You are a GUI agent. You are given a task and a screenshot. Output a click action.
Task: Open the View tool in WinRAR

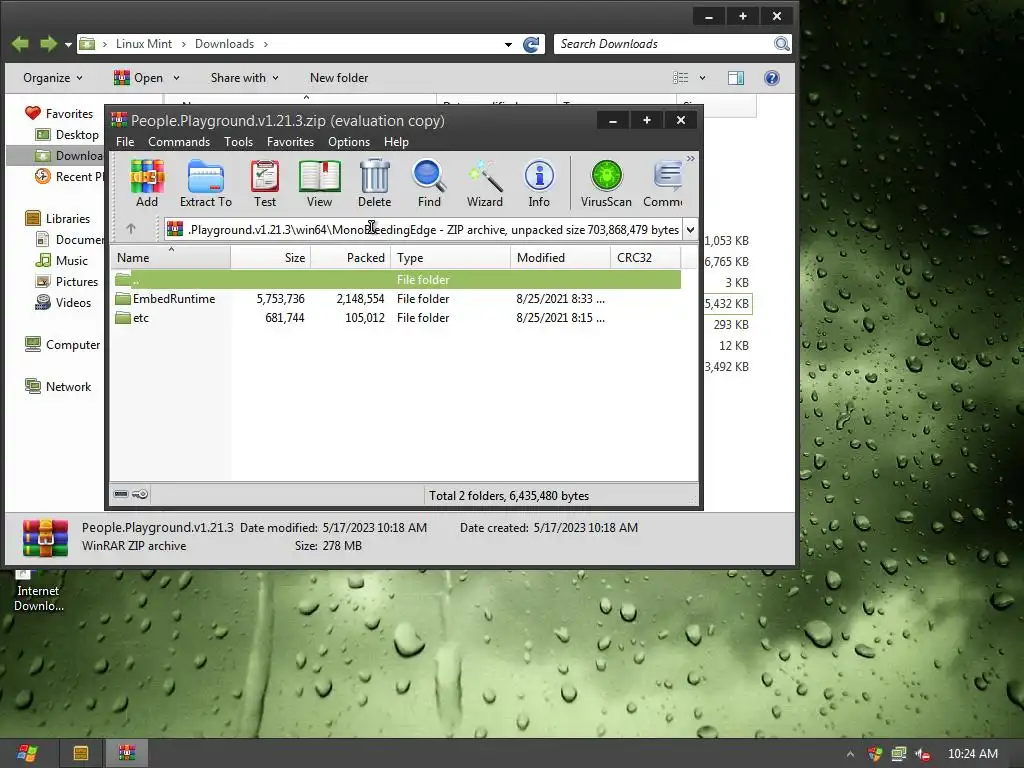[319, 184]
